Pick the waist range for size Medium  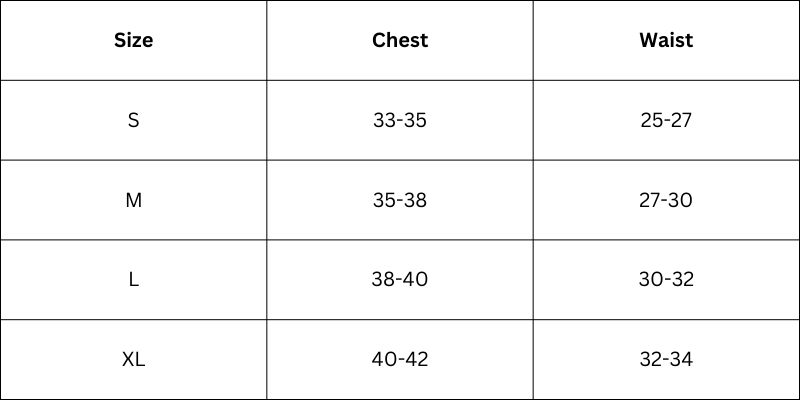pos(666,200)
